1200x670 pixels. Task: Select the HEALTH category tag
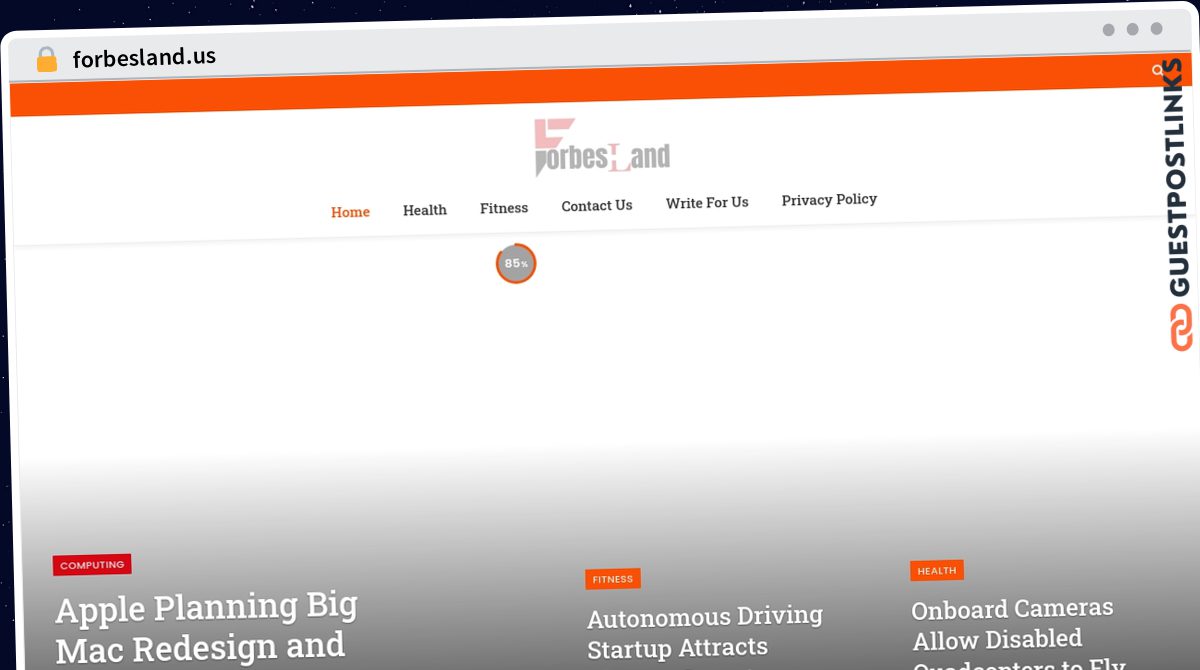click(x=937, y=571)
